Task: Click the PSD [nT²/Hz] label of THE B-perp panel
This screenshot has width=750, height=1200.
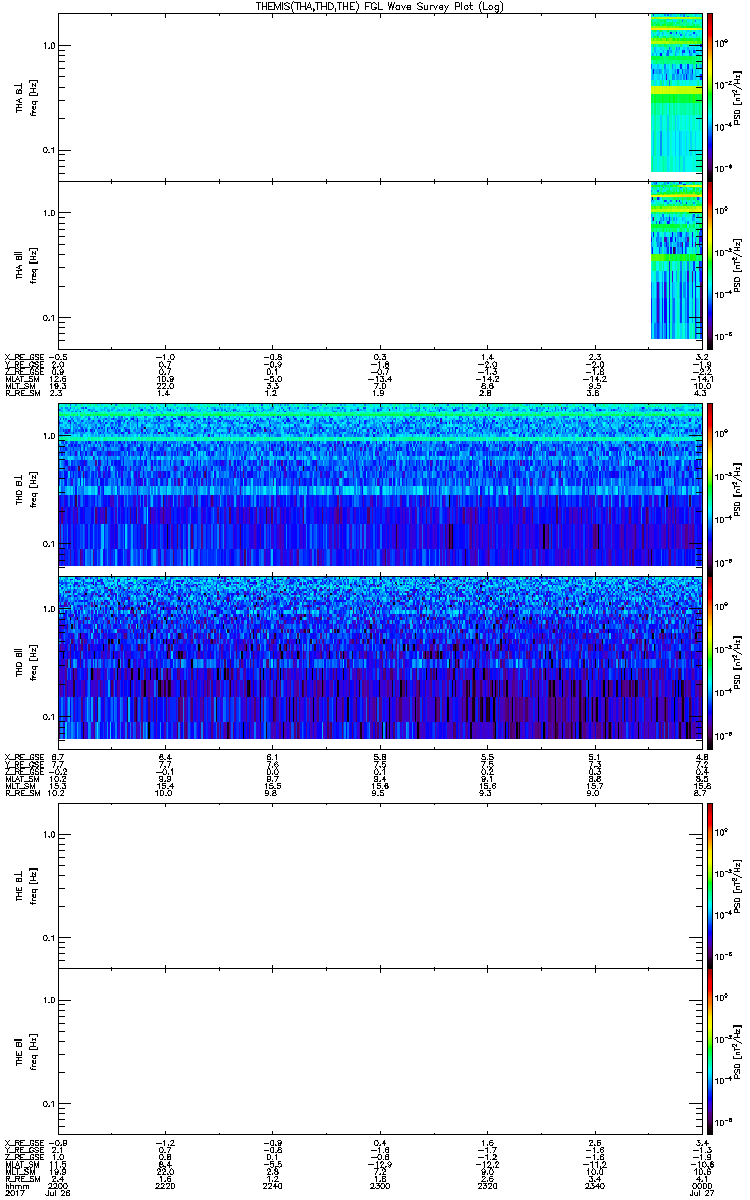Action: point(736,884)
